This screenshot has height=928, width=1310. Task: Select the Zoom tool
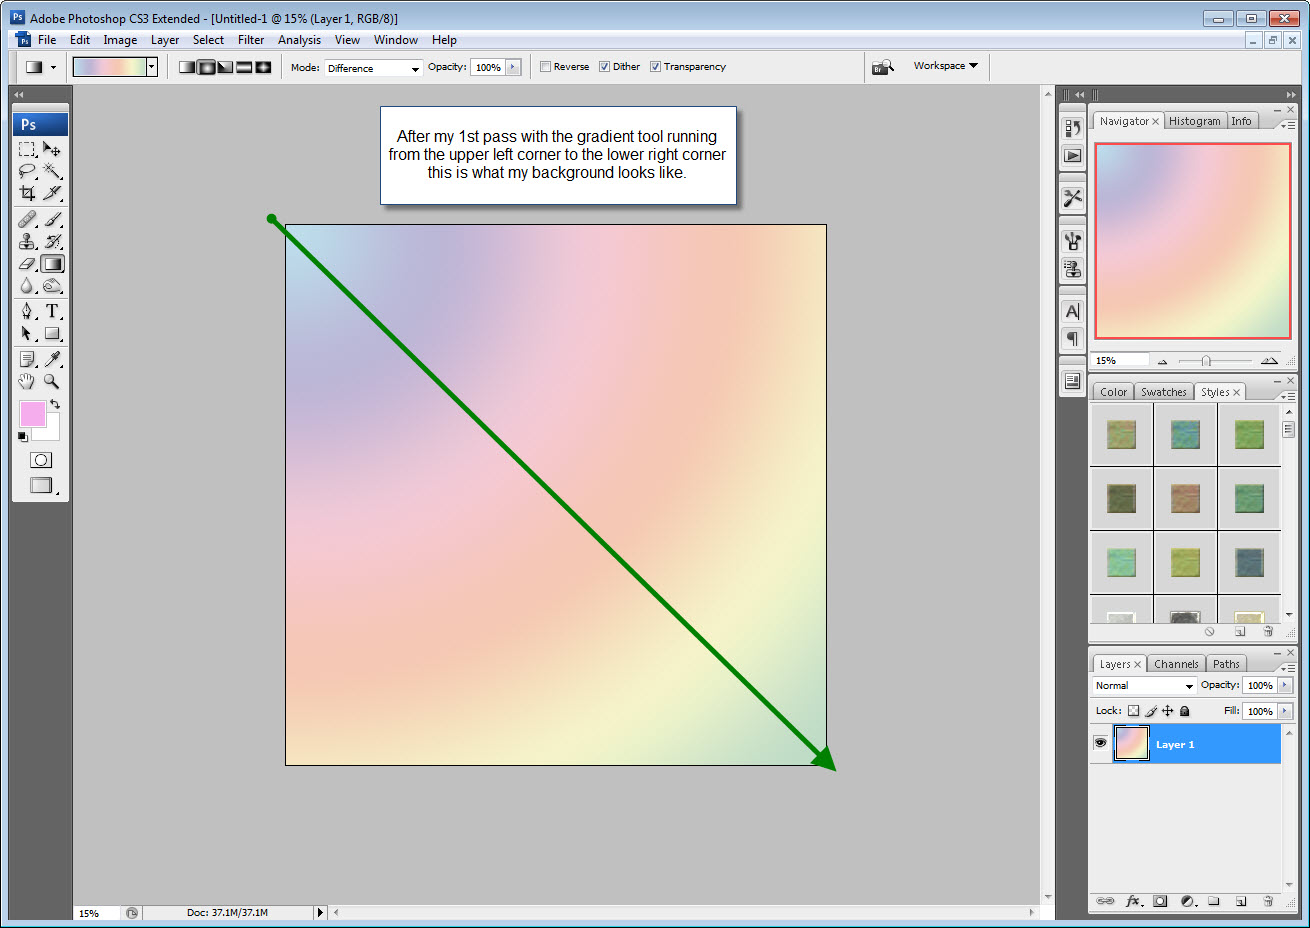51,381
